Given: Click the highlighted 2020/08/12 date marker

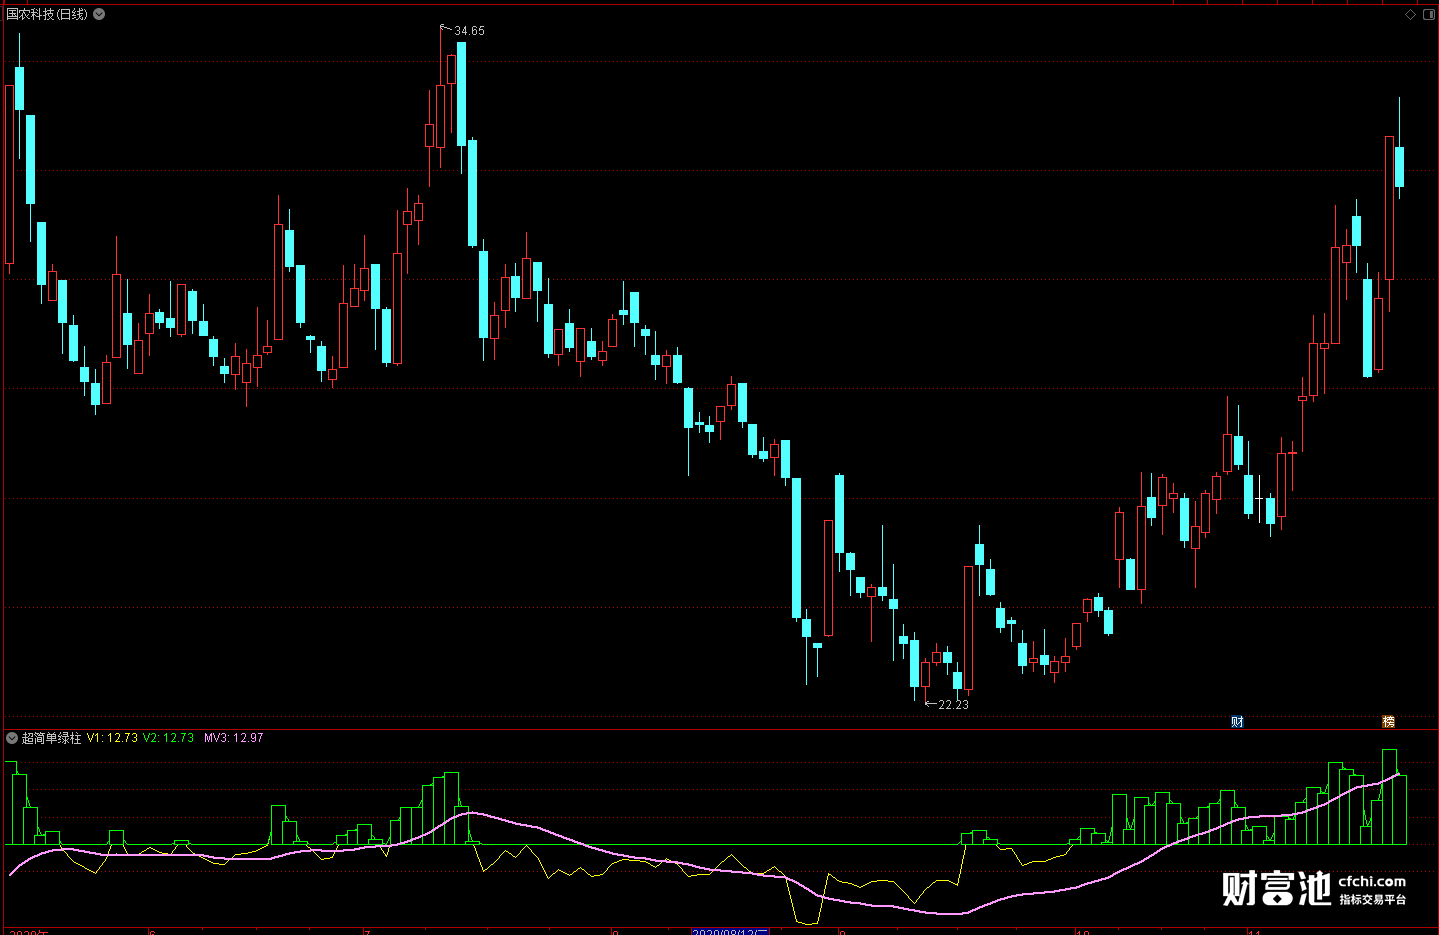Looking at the screenshot, I should pos(730,931).
